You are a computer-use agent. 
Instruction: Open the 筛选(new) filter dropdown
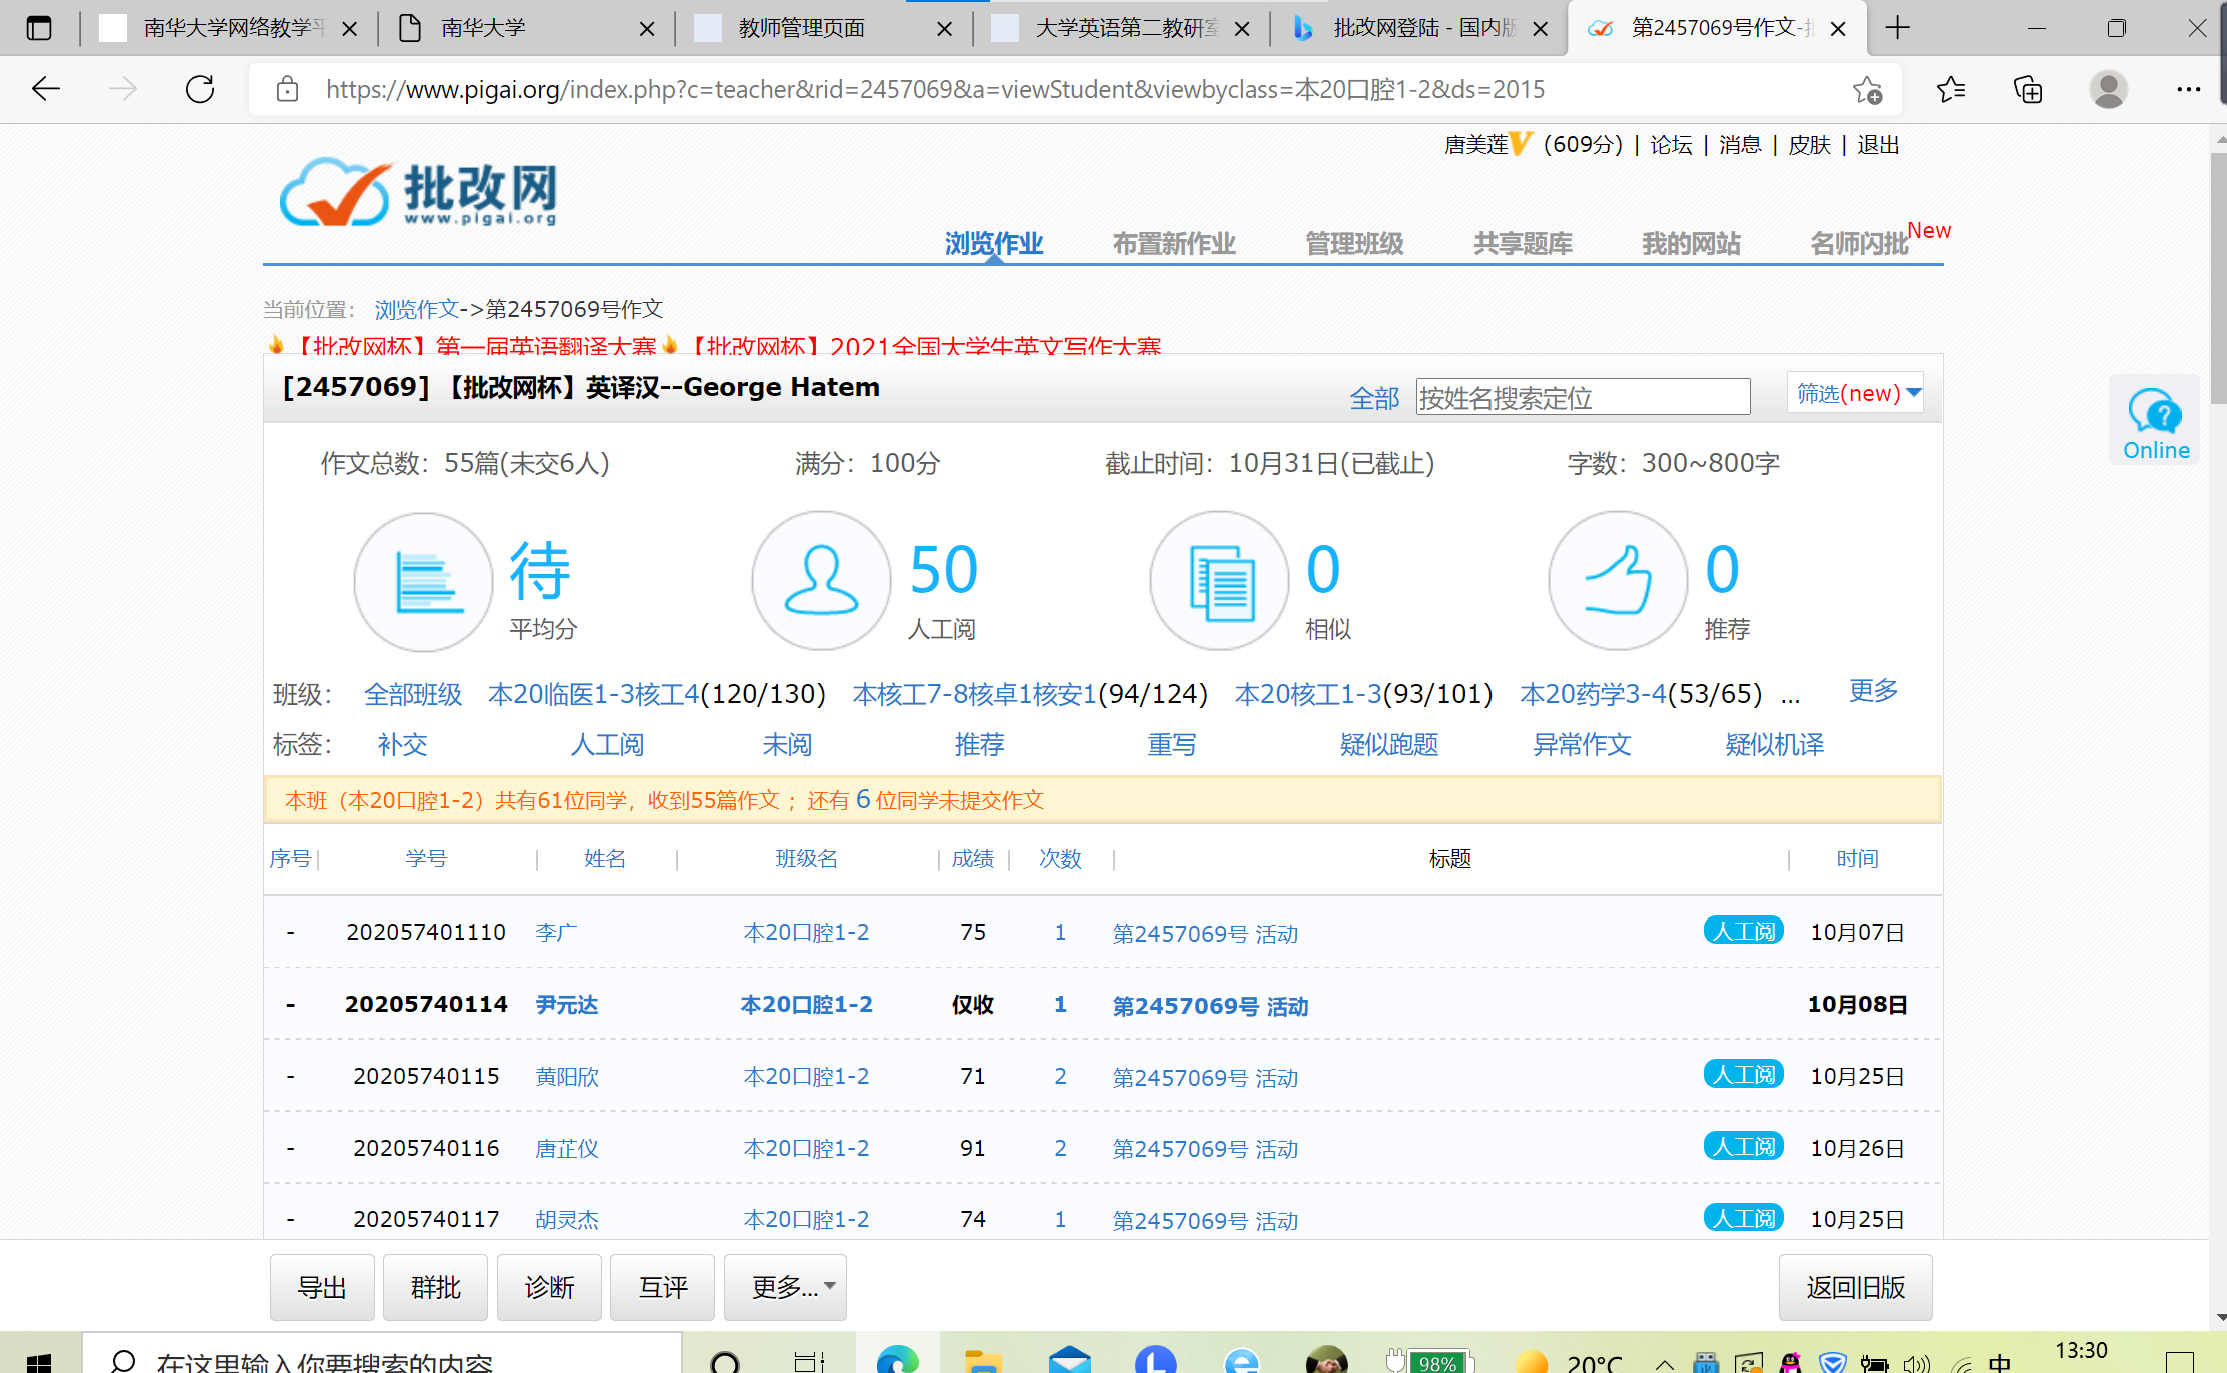pyautogui.click(x=1857, y=393)
